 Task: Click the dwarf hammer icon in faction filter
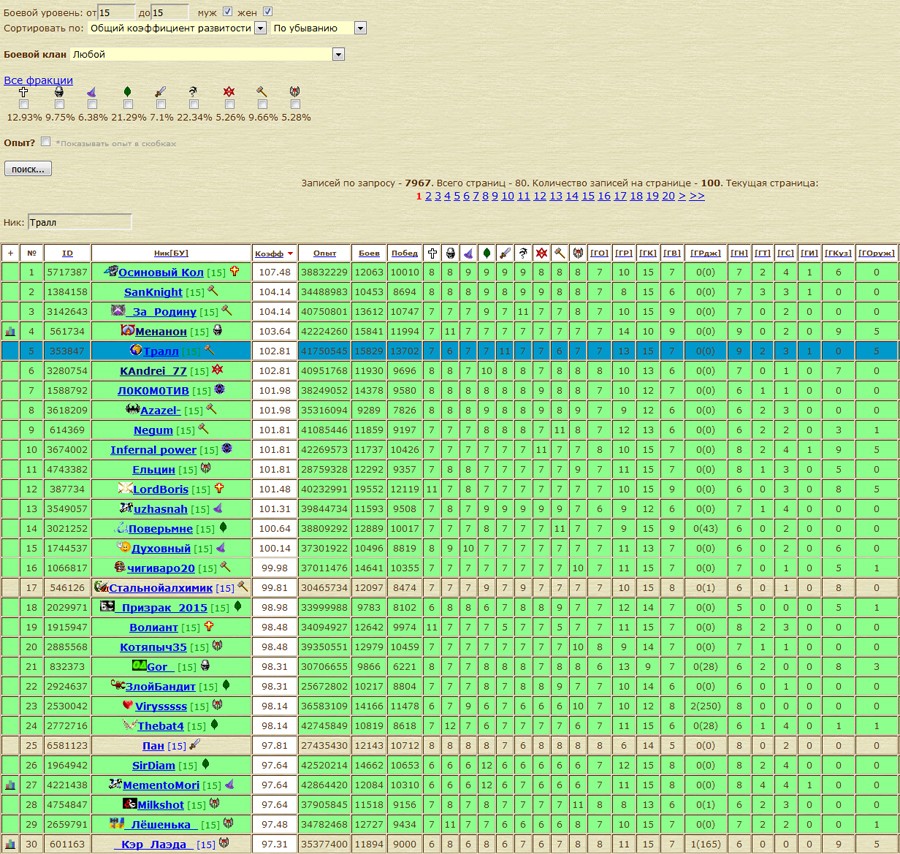pos(262,92)
